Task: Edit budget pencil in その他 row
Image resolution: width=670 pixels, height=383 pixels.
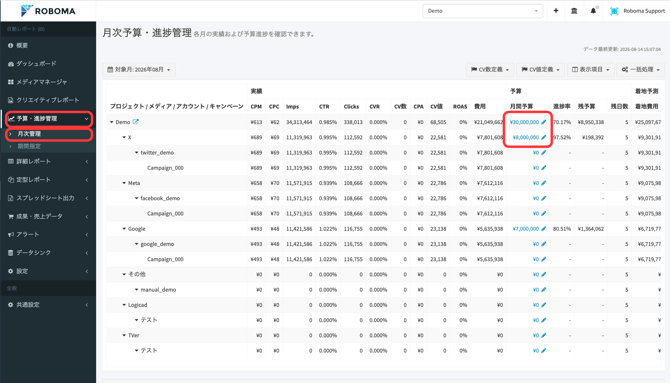Action: pyautogui.click(x=544, y=274)
